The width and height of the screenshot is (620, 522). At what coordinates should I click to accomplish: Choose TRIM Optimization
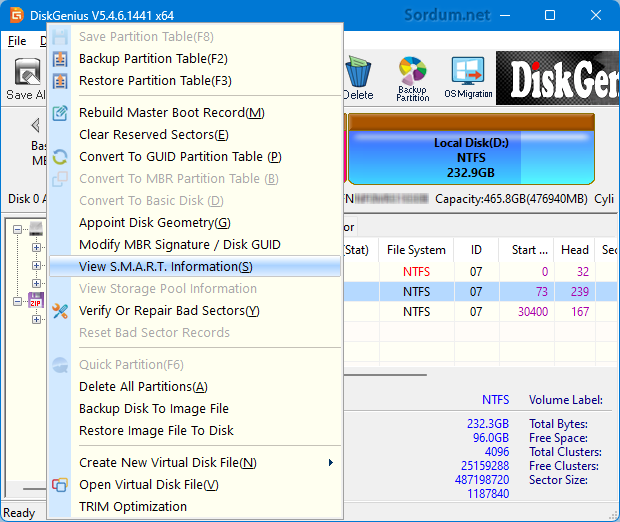(x=195, y=507)
